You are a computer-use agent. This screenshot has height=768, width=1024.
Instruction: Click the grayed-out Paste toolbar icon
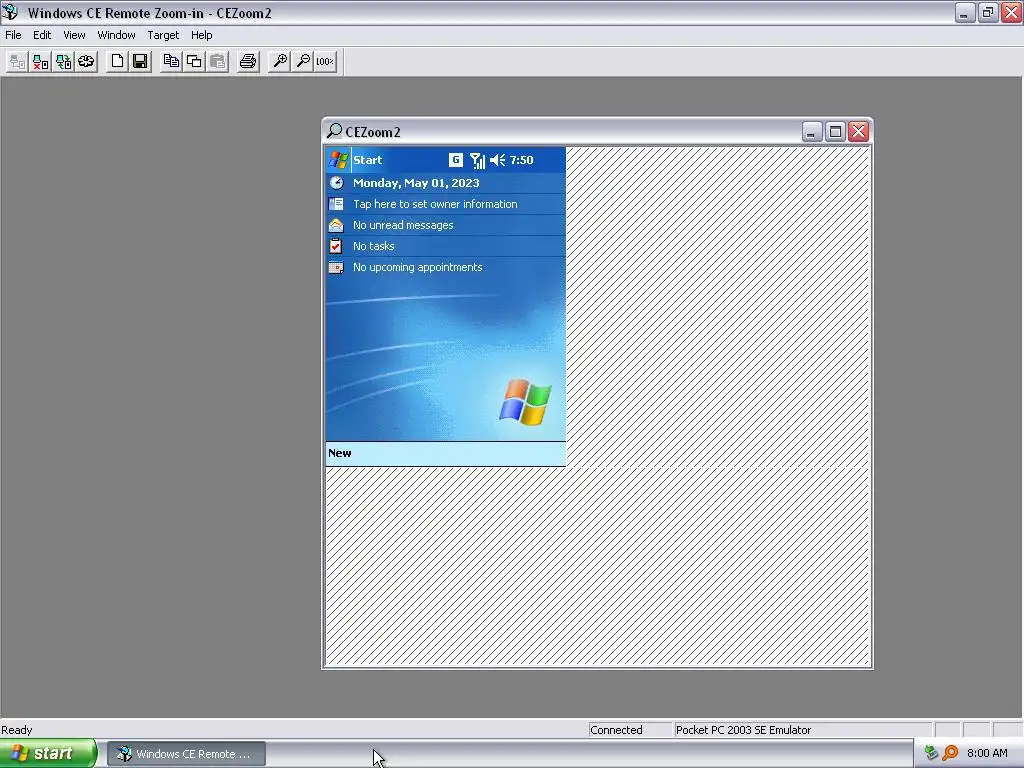[x=217, y=61]
